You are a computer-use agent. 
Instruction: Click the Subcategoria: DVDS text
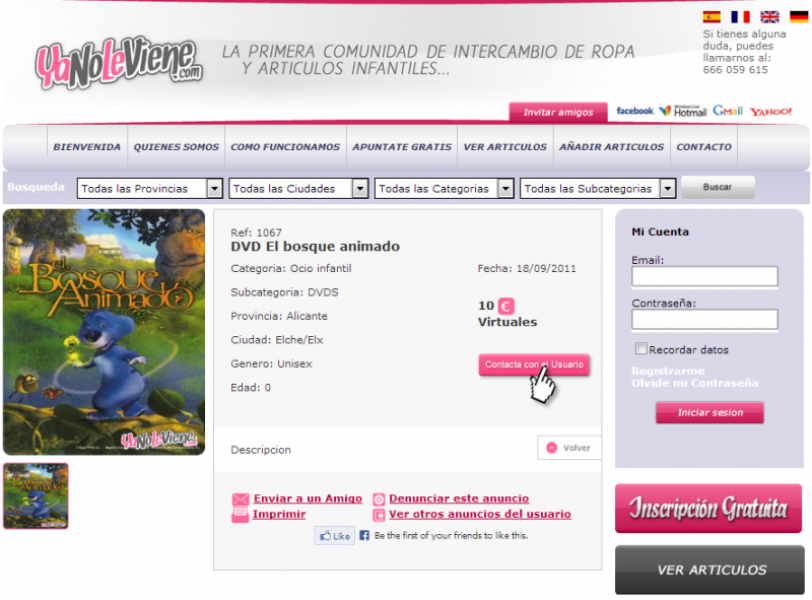pos(284,292)
